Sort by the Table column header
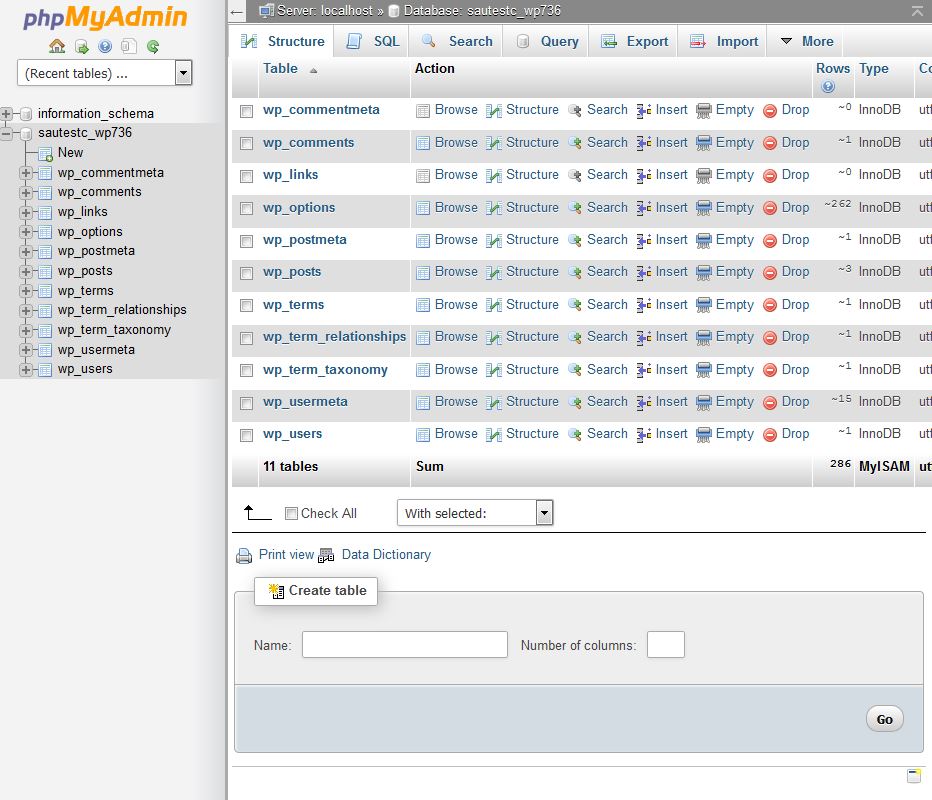 [280, 68]
